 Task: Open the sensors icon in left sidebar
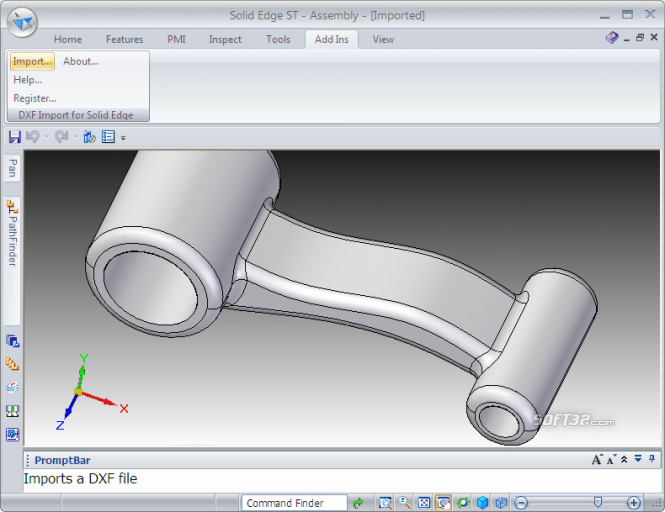pyautogui.click(x=13, y=411)
